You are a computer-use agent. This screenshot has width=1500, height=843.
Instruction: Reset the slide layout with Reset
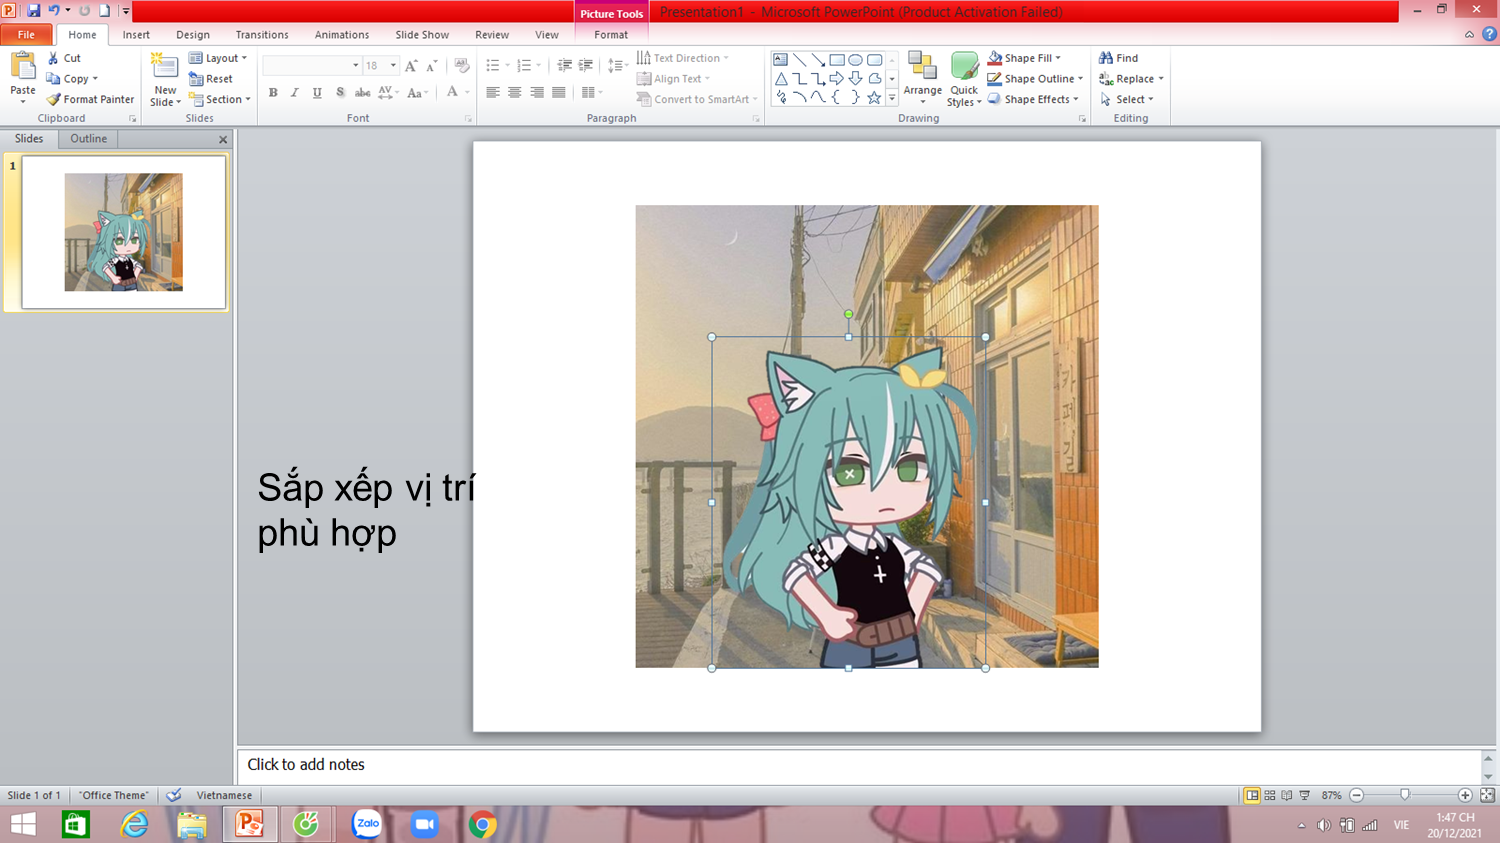tap(211, 79)
